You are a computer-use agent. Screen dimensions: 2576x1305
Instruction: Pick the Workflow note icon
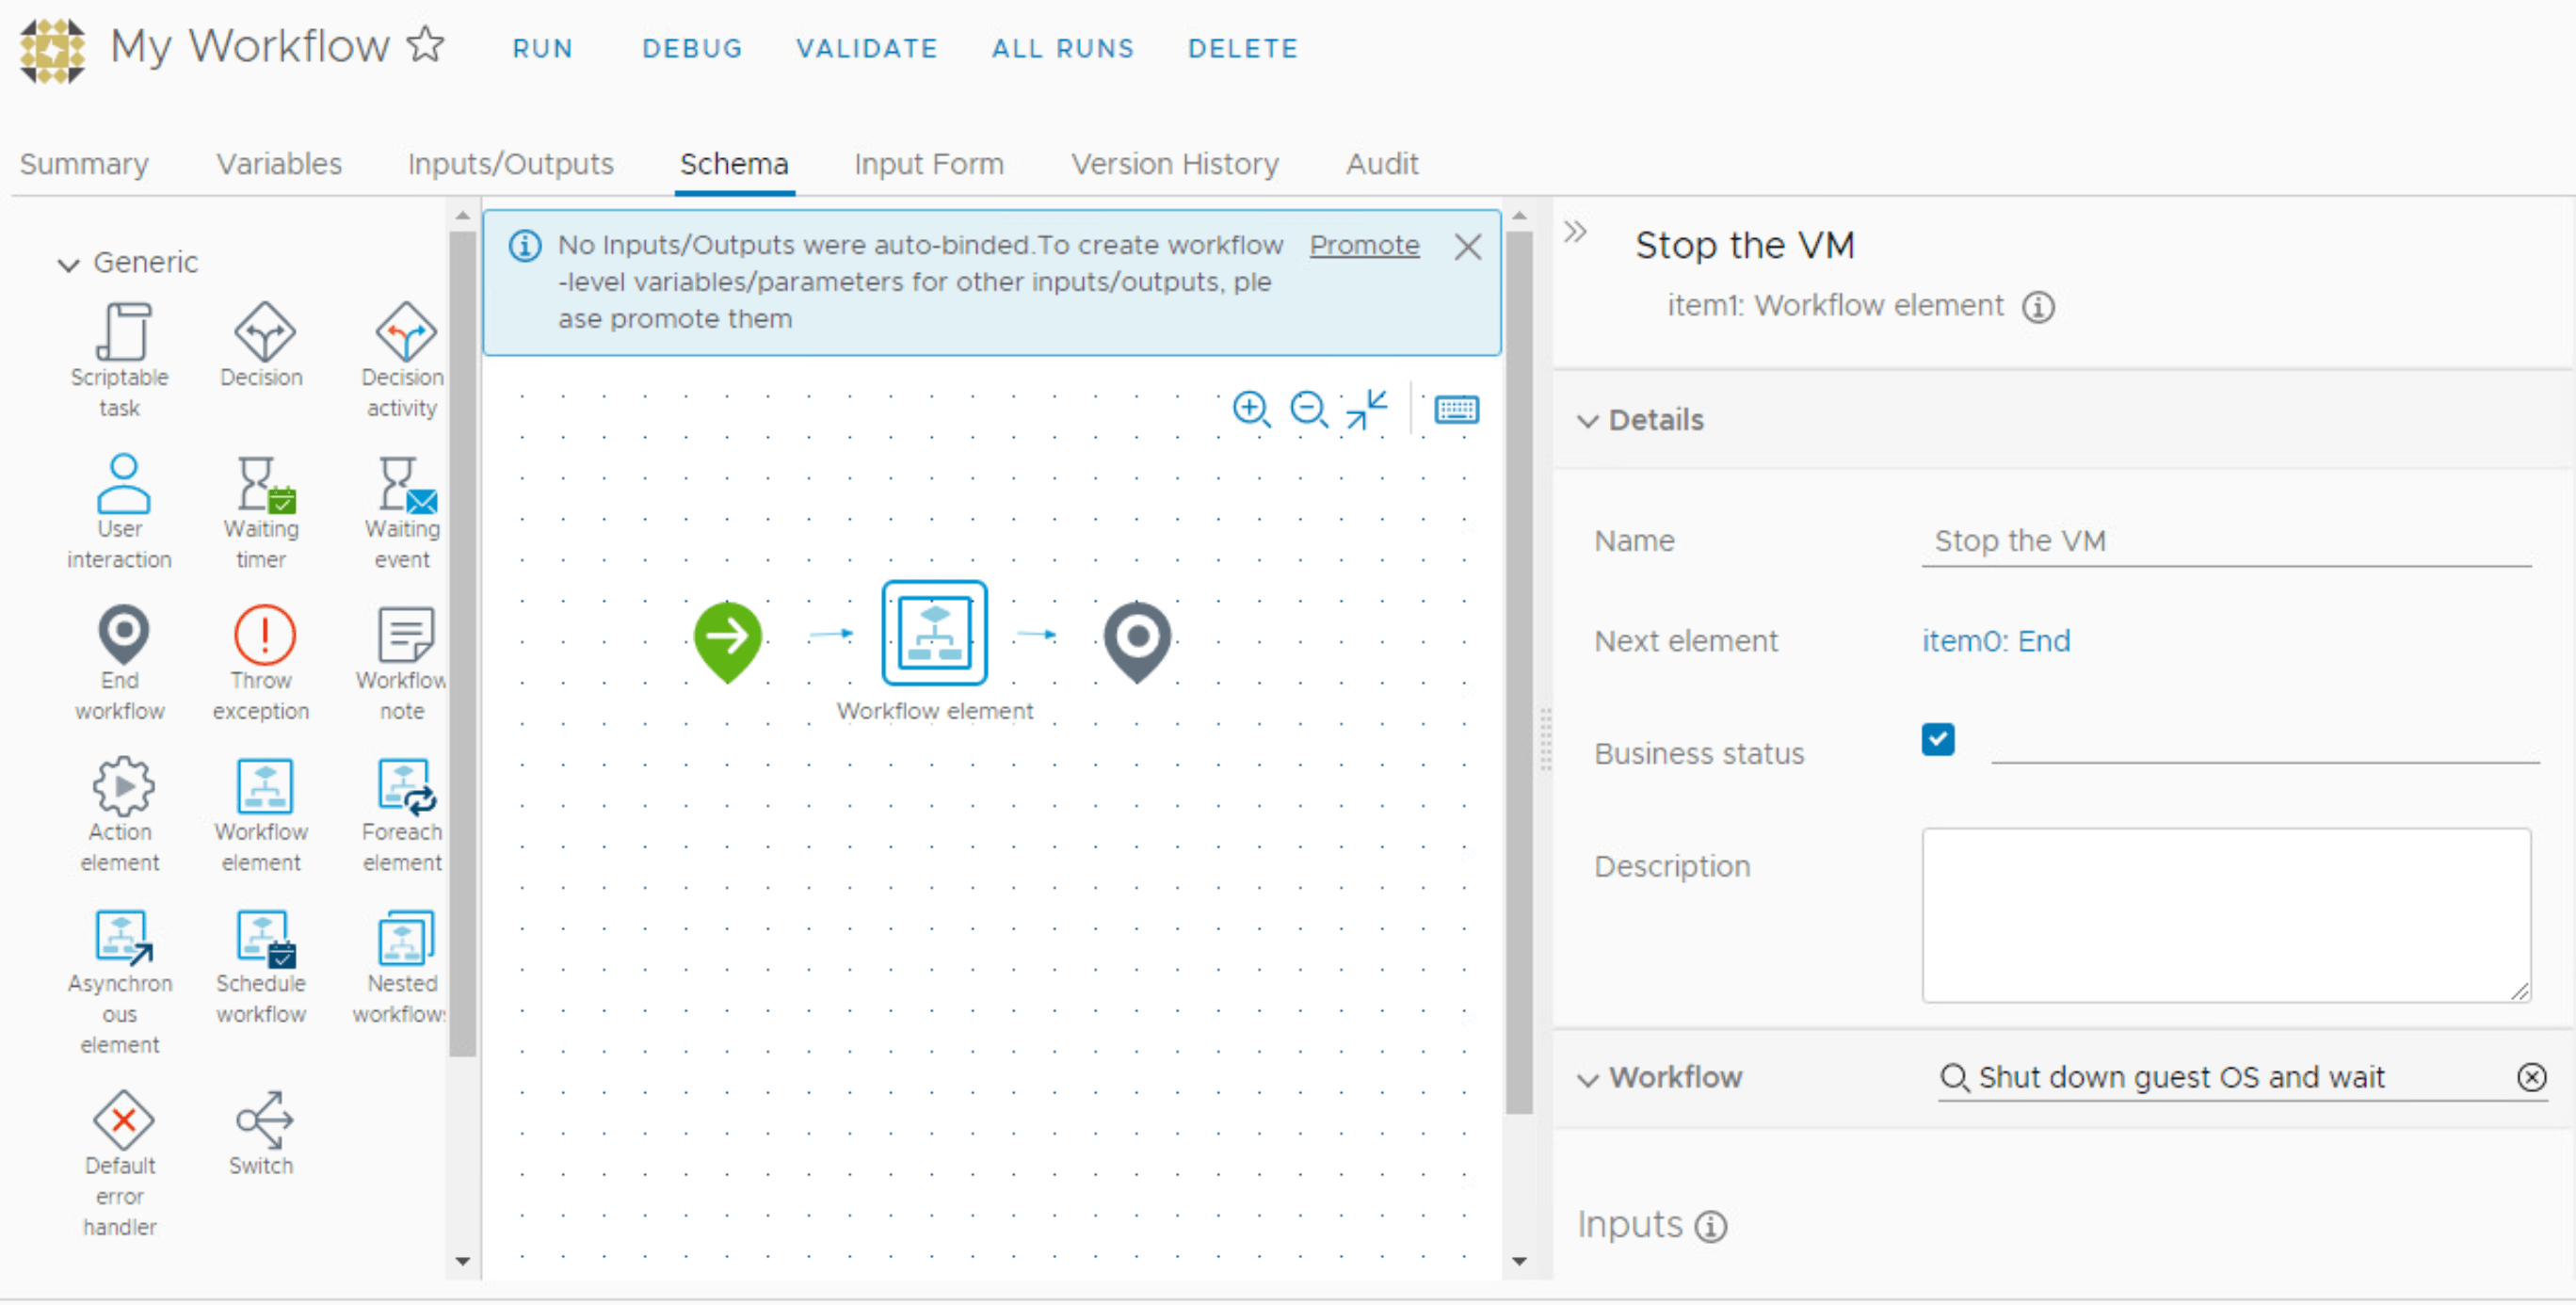pos(405,636)
